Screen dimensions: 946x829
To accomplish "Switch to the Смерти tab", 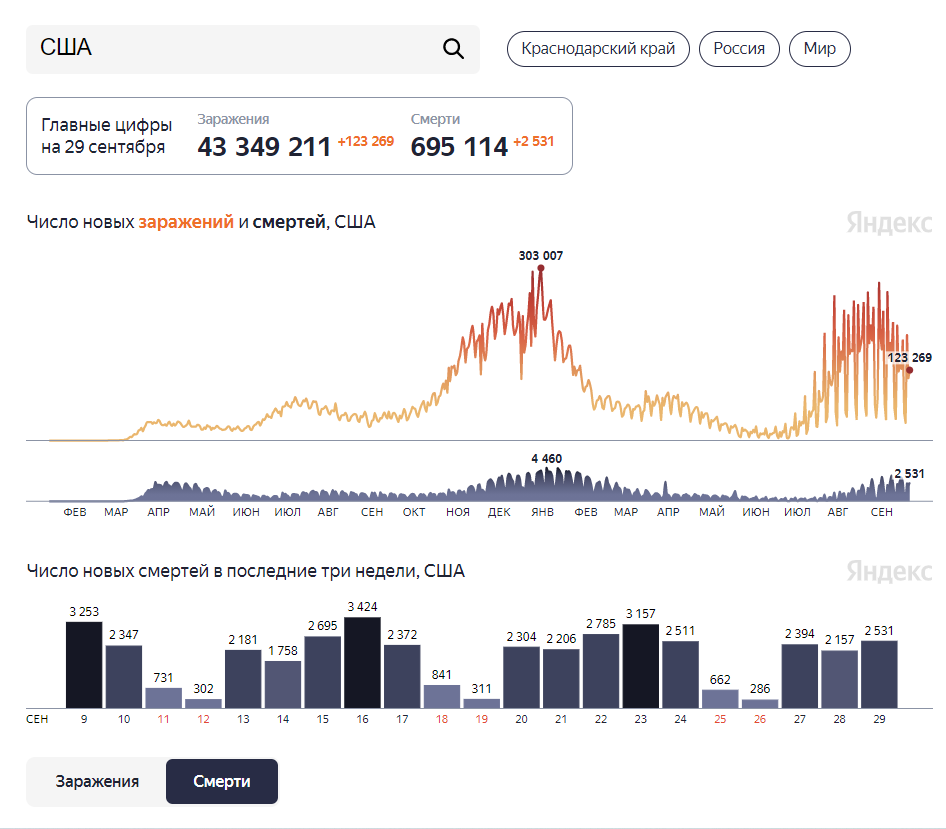I will pos(222,781).
